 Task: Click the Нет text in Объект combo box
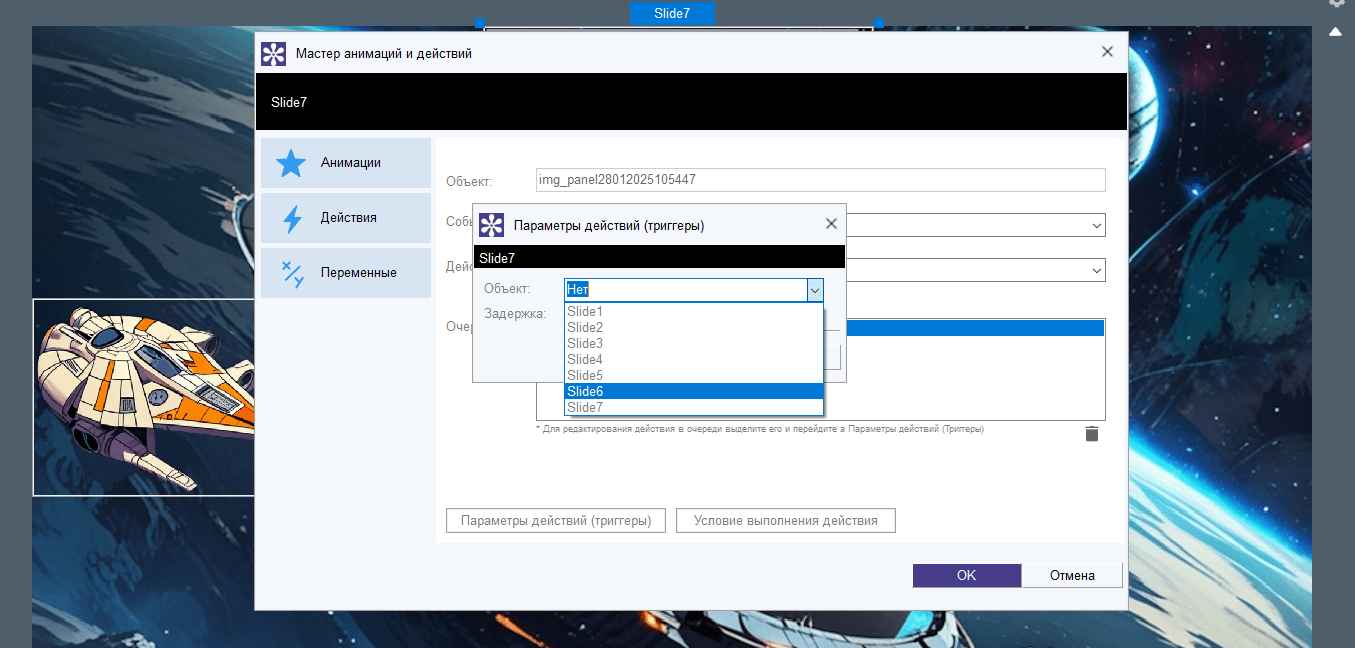click(x=578, y=290)
